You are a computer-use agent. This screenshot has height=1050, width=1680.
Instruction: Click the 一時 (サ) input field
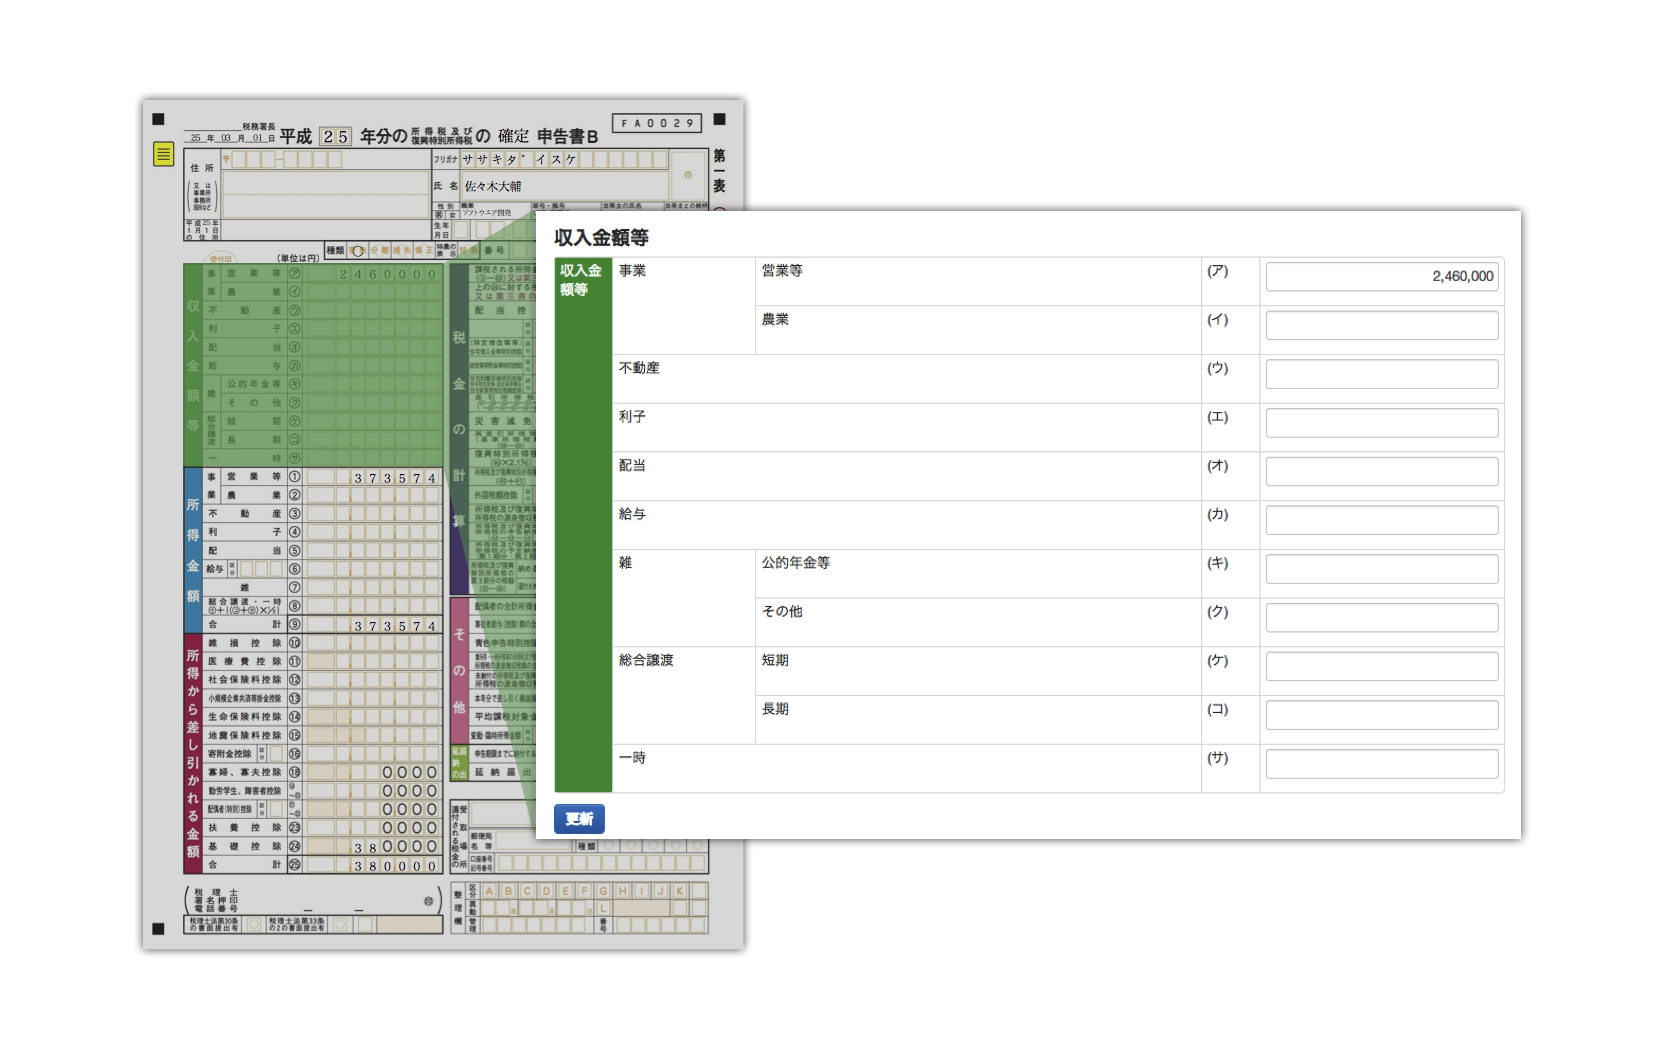click(1381, 764)
